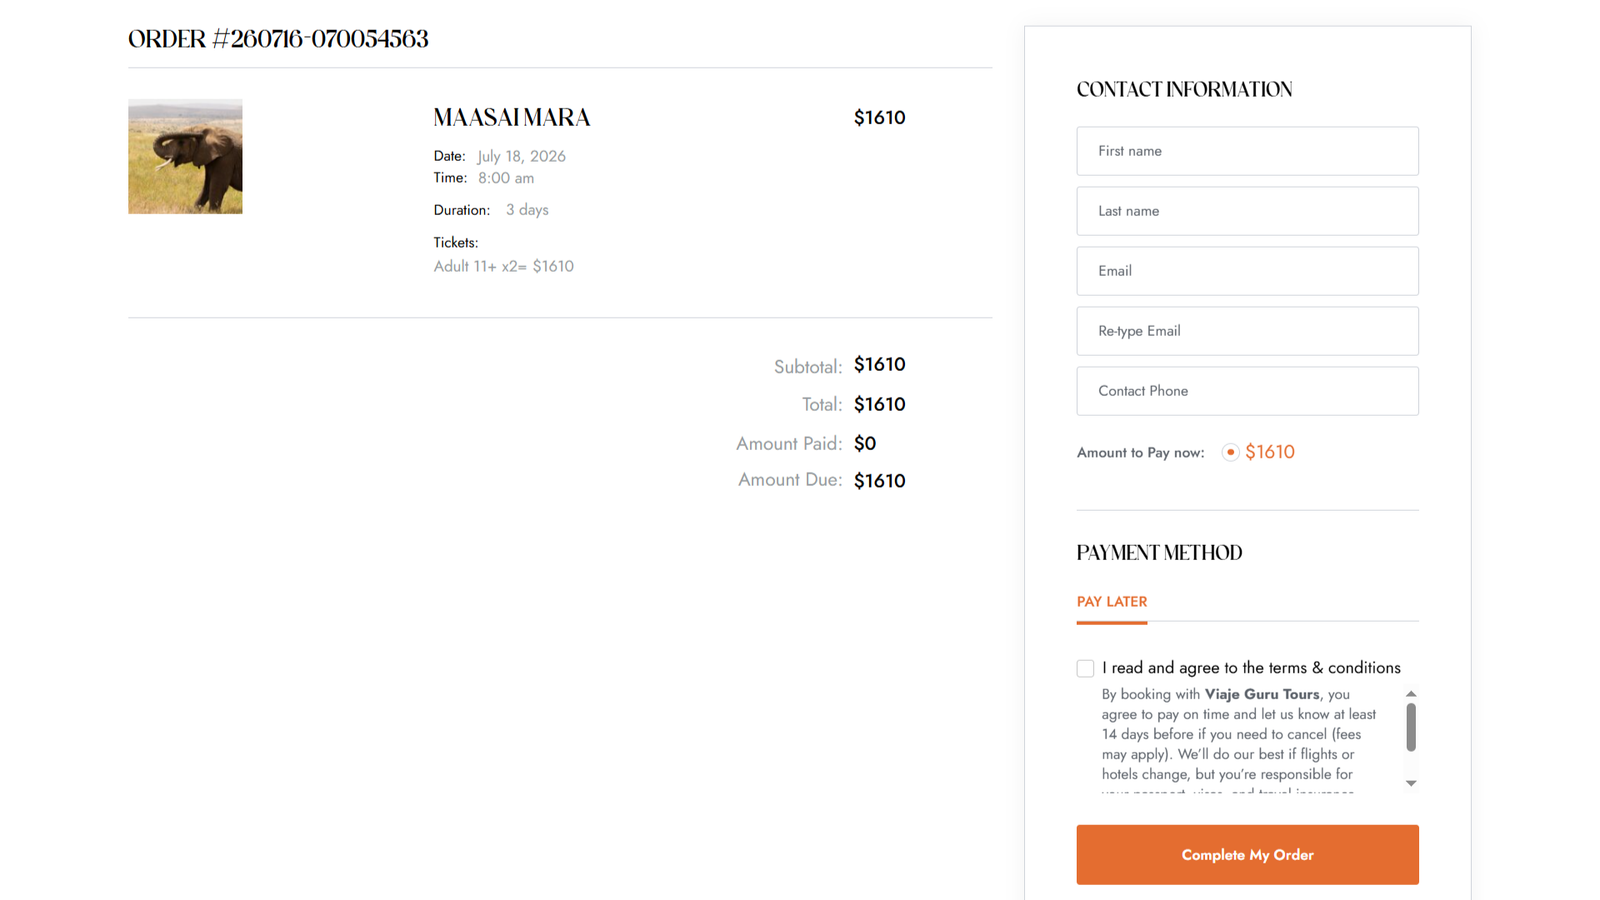Click the $1610 amount to pay label
This screenshot has height=900, width=1600.
coord(1269,452)
